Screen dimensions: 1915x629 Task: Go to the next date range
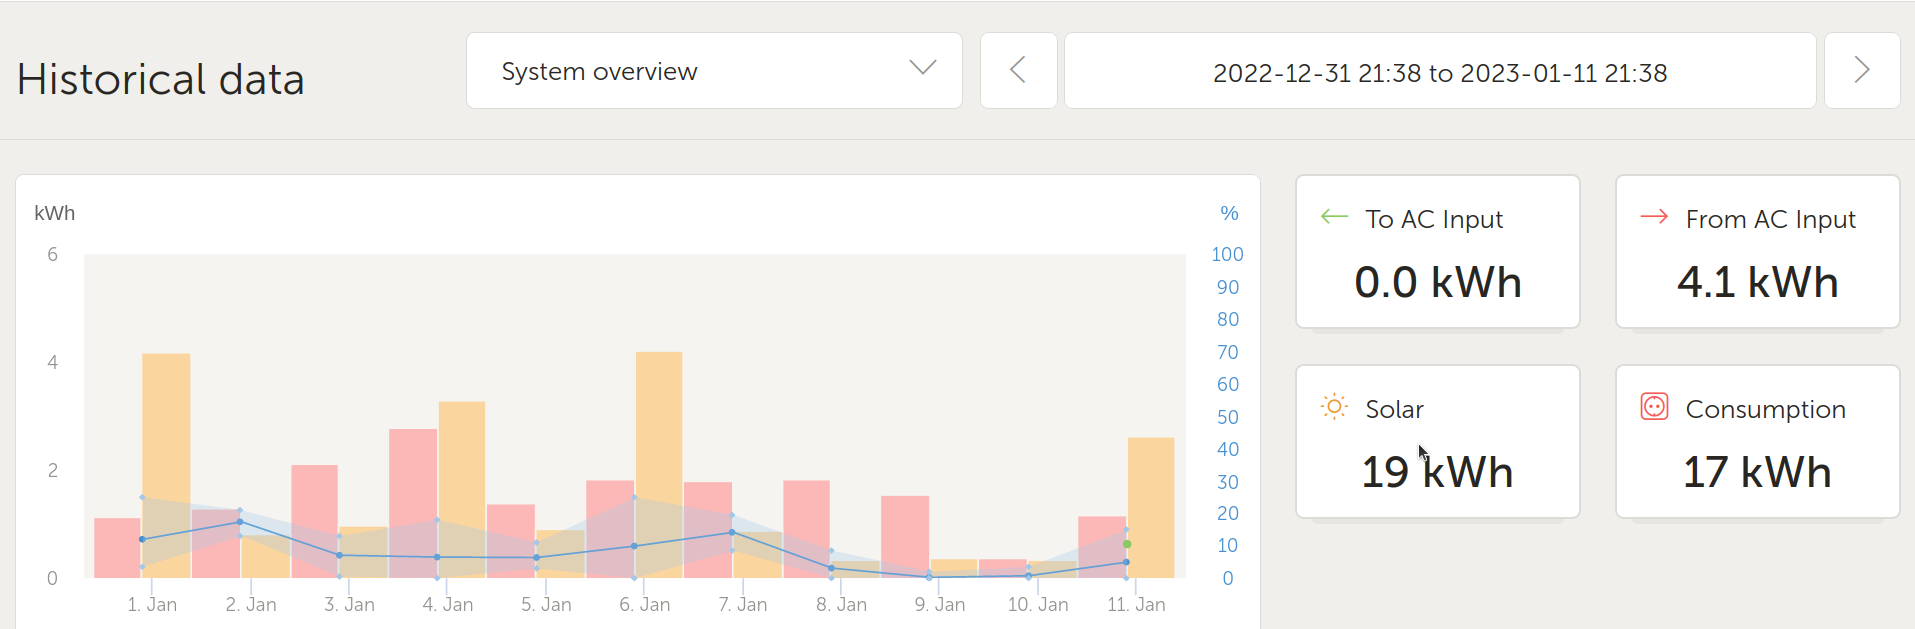[1861, 70]
